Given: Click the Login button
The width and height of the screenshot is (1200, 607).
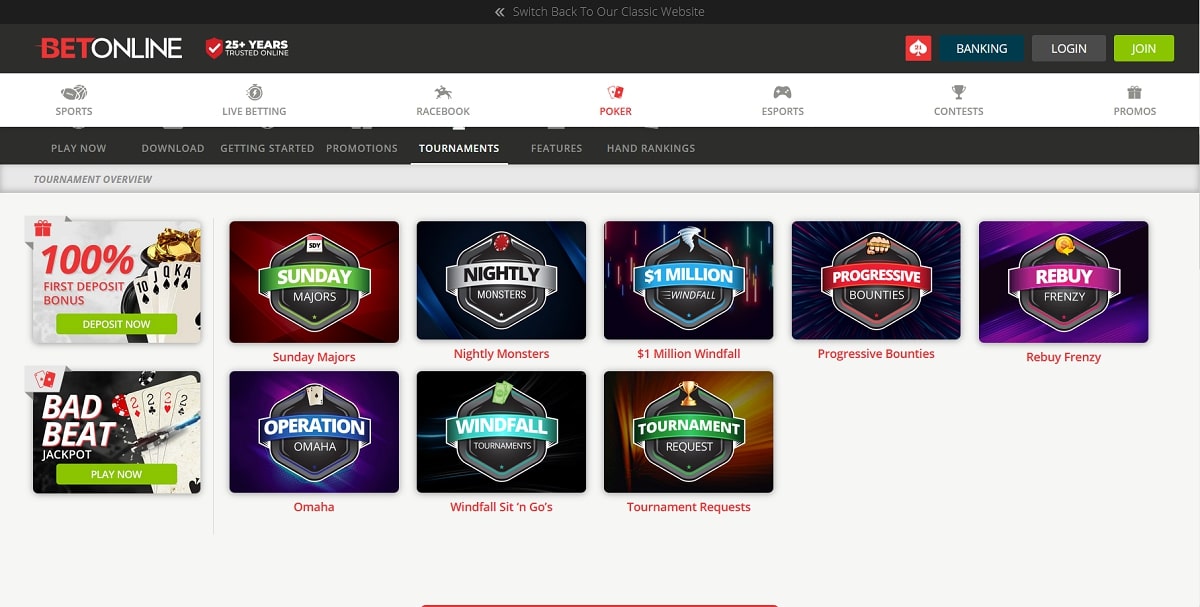Looking at the screenshot, I should [x=1069, y=48].
